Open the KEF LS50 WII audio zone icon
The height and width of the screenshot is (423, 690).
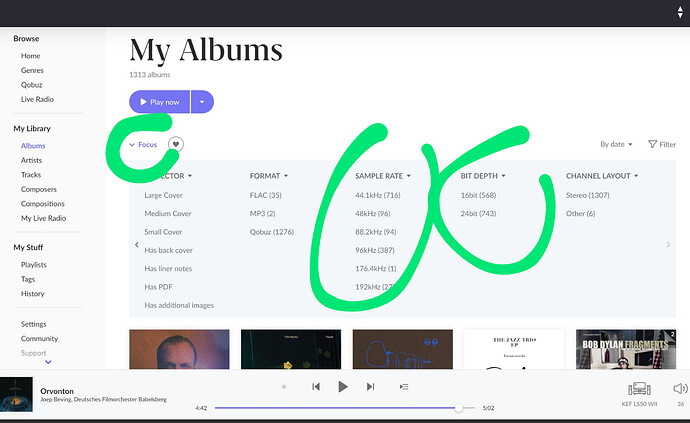tap(639, 389)
